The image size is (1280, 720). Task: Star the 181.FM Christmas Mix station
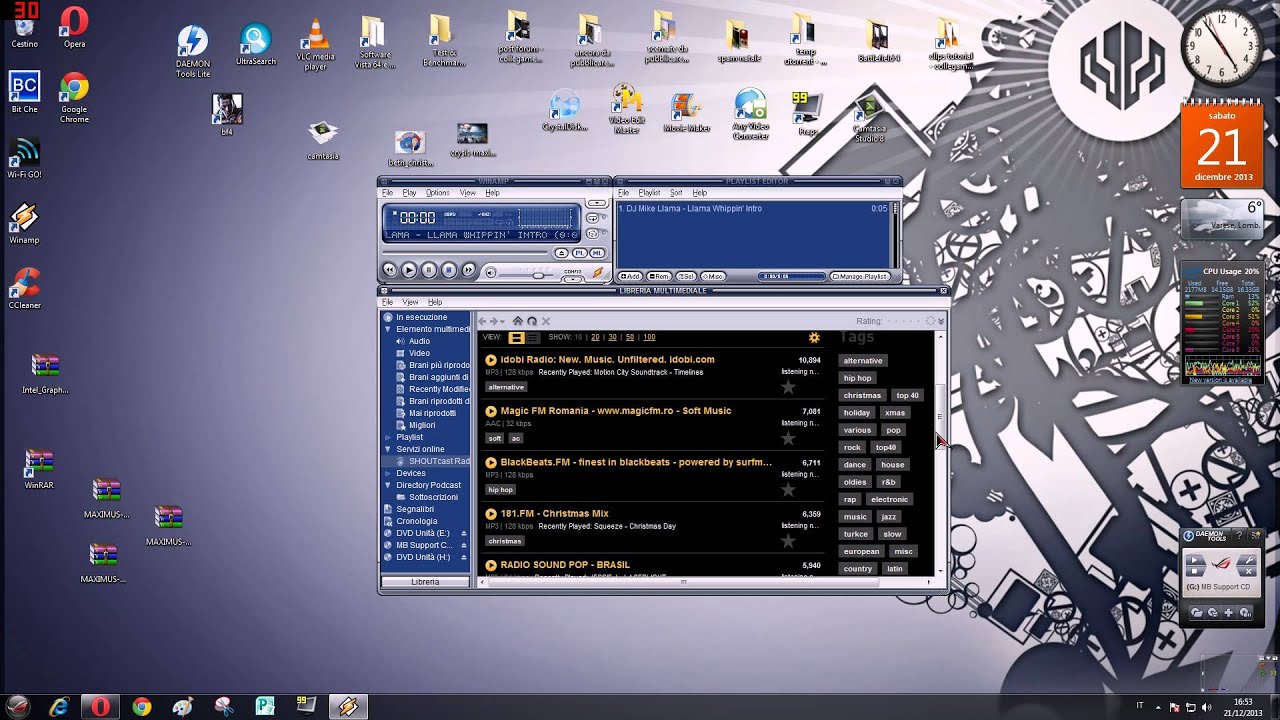pyautogui.click(x=788, y=541)
